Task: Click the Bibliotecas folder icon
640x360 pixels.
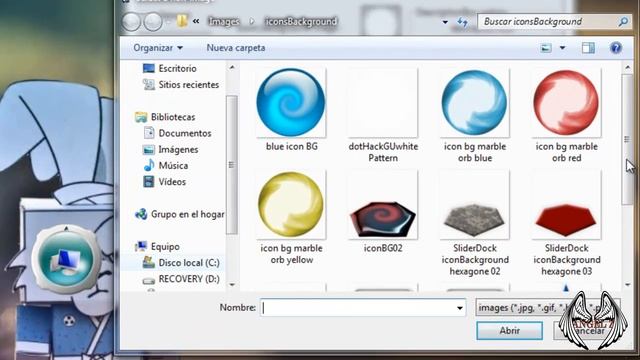Action: [x=141, y=117]
